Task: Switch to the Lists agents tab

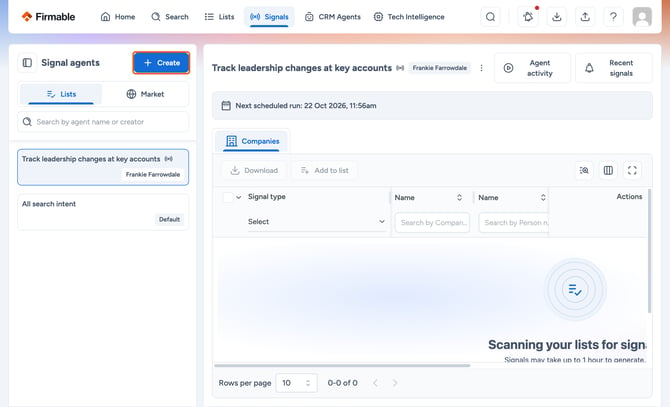Action: (61, 94)
